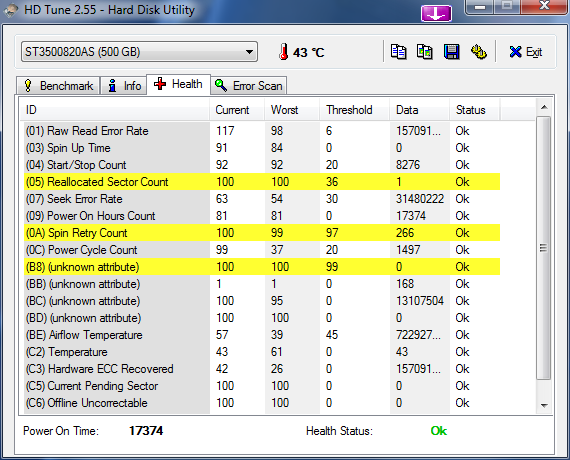This screenshot has height=460, width=570.
Task: Open the options wrench icon
Action: tap(478, 52)
